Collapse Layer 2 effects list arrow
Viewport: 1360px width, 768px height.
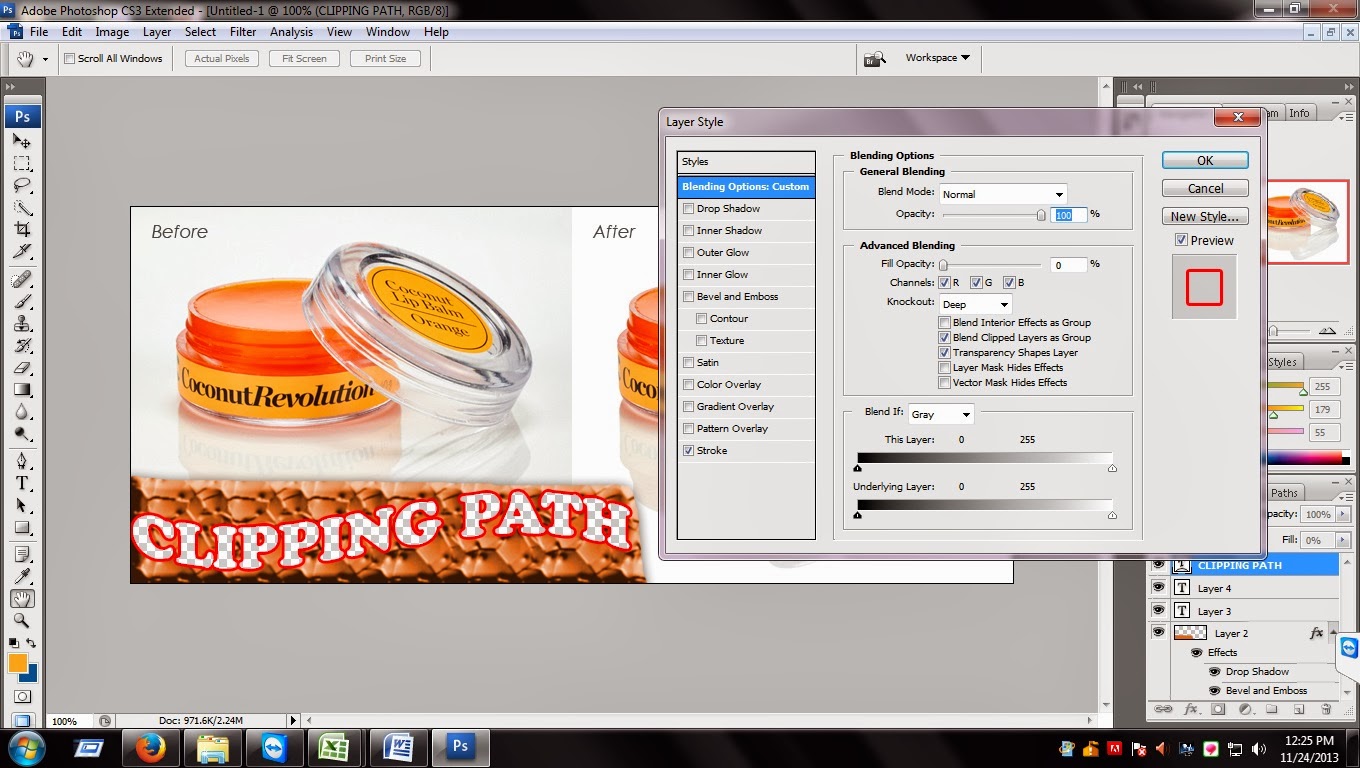(1334, 633)
